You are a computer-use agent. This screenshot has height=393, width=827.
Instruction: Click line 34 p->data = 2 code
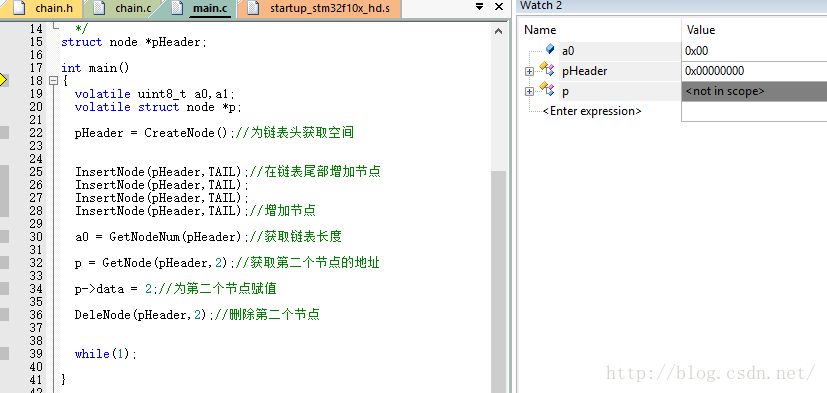click(116, 289)
